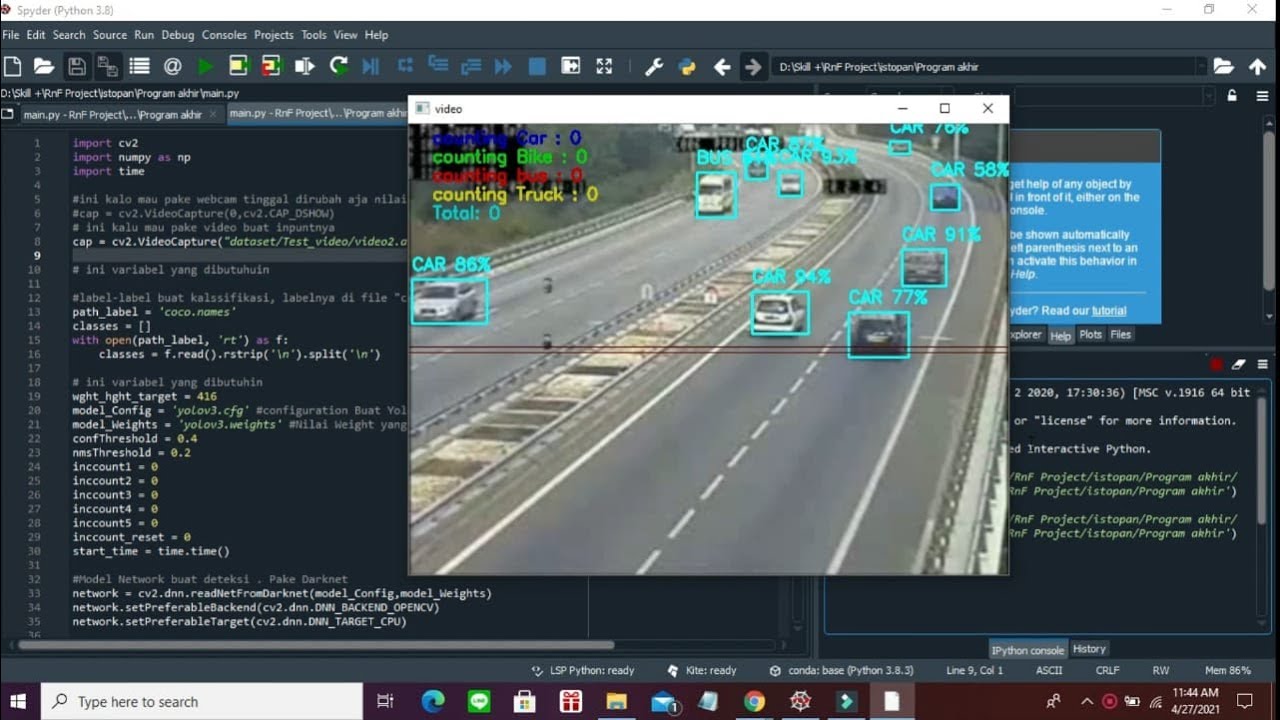Screen dimensions: 1280x720
Task: Open Microsoft Edge from taskbar
Action: coord(432,702)
